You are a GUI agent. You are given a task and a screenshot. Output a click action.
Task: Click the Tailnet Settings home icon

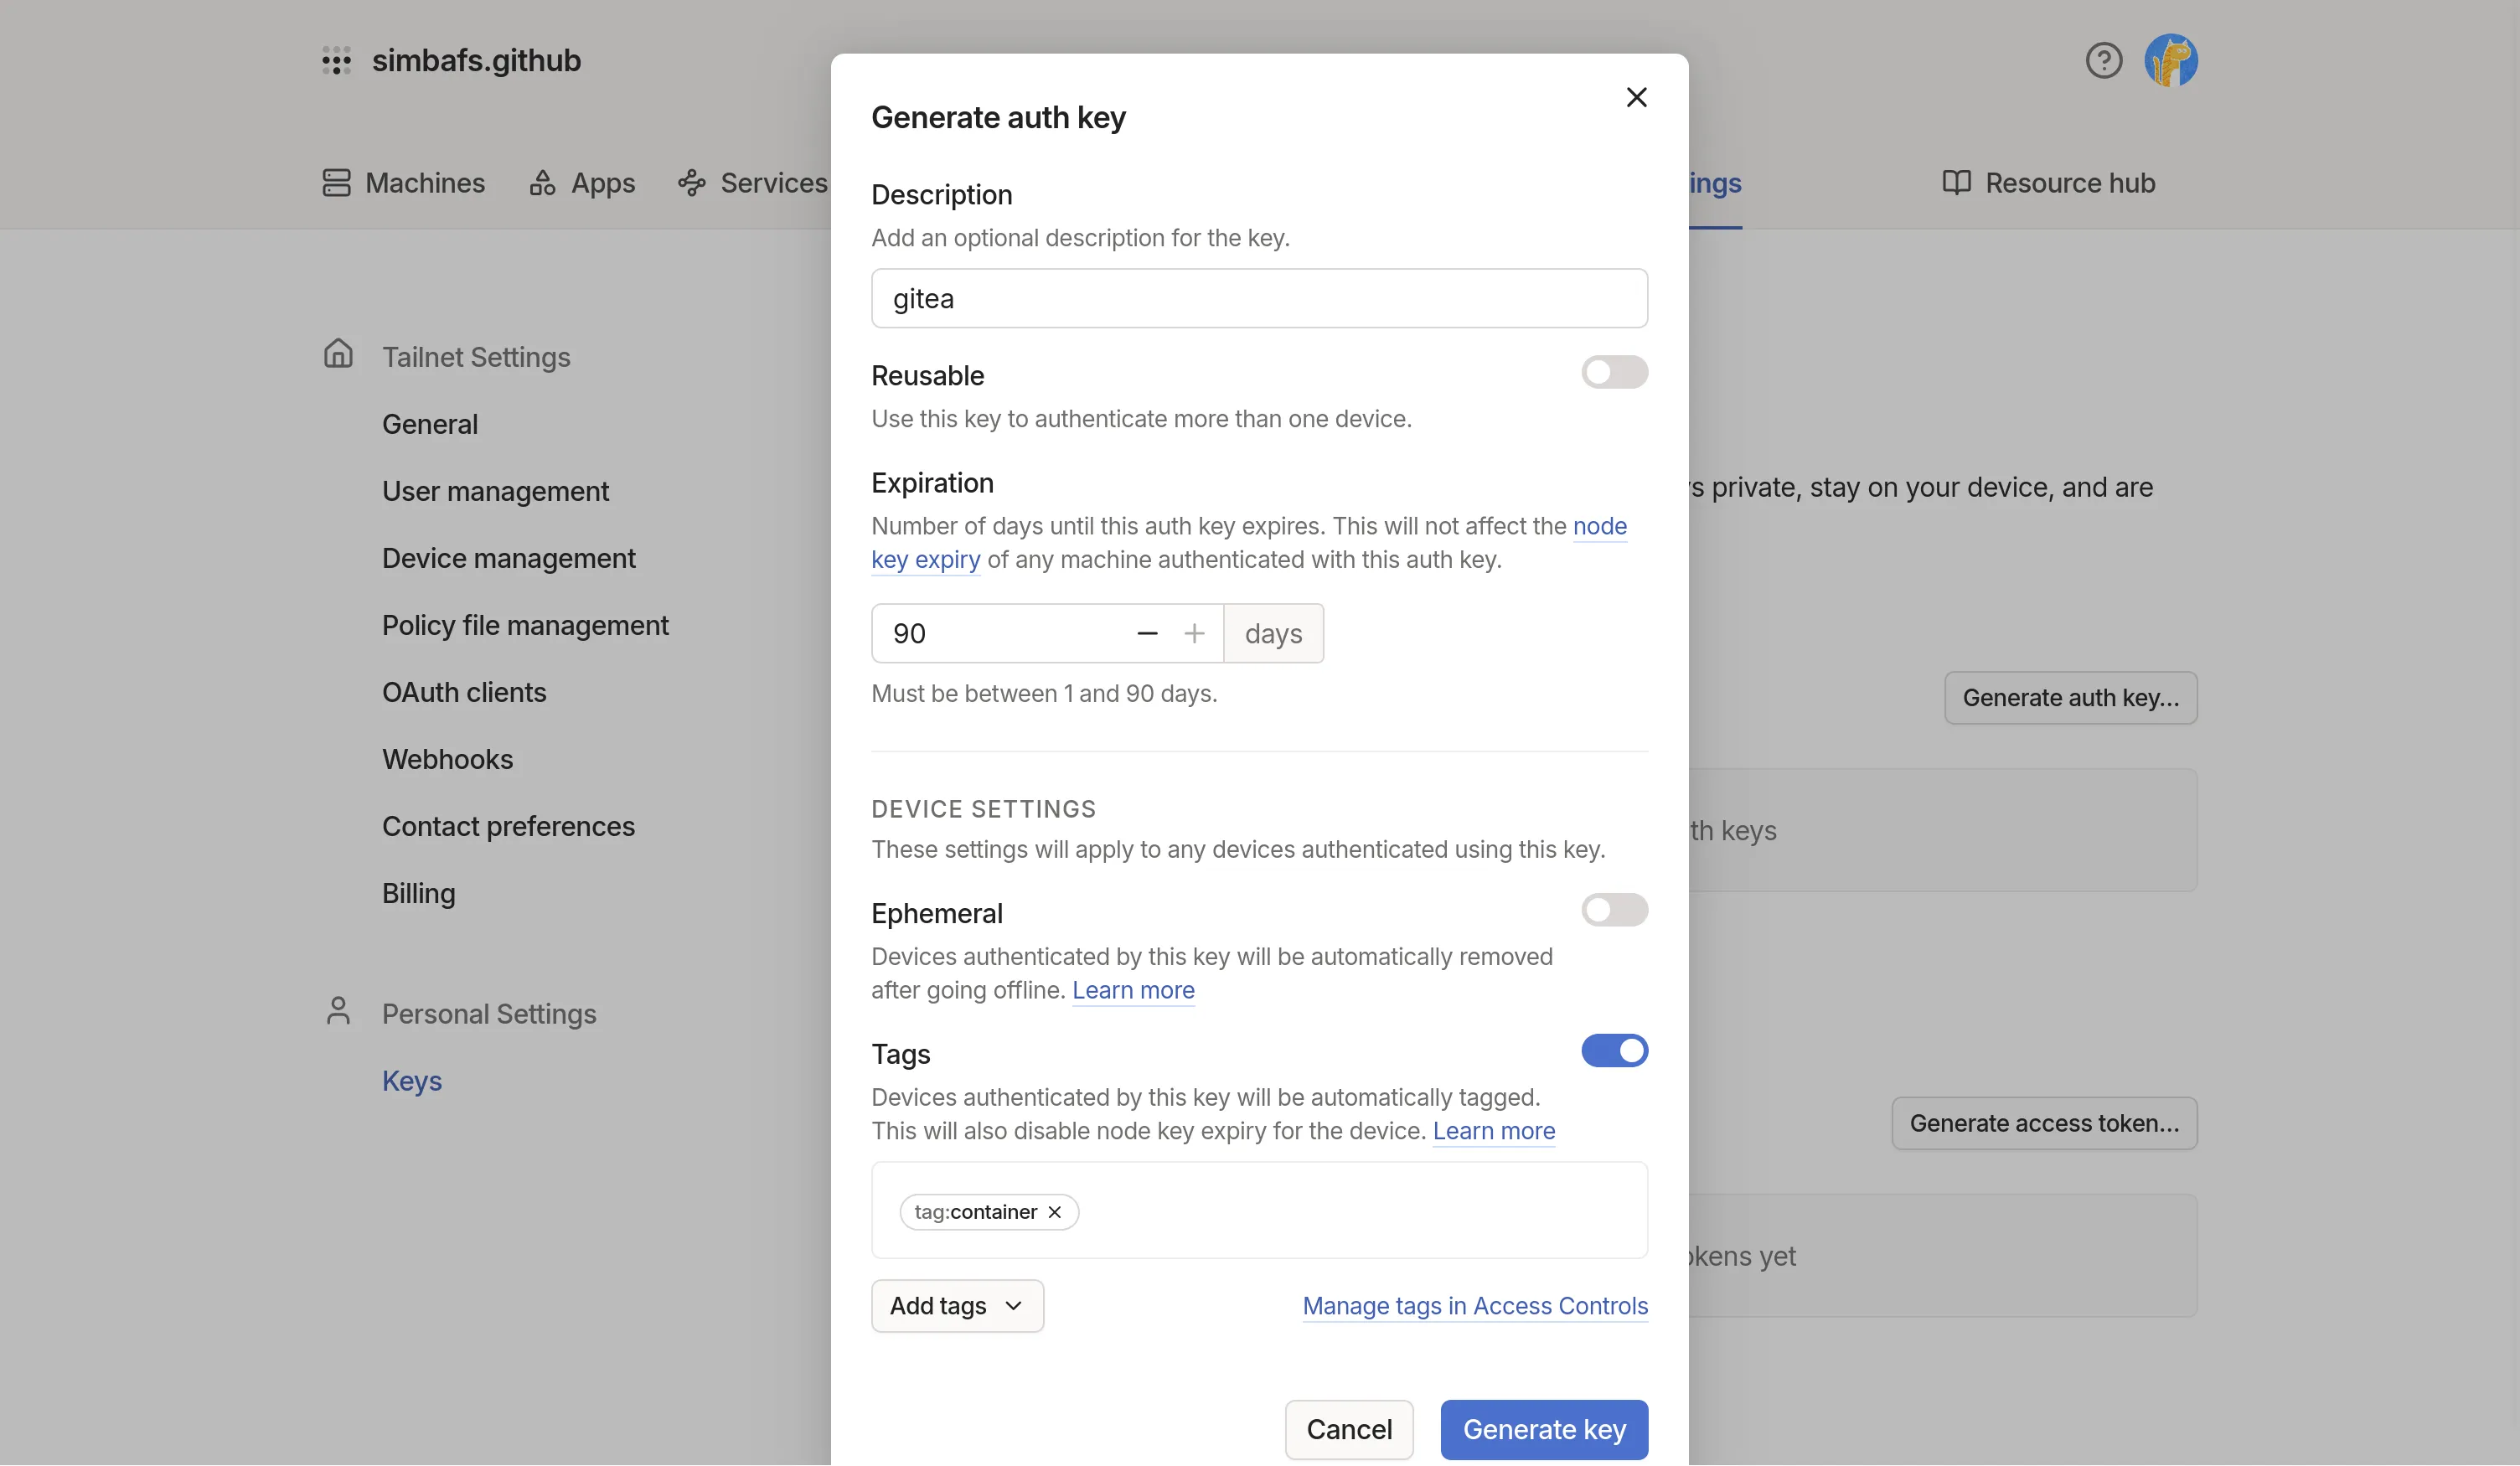[338, 354]
